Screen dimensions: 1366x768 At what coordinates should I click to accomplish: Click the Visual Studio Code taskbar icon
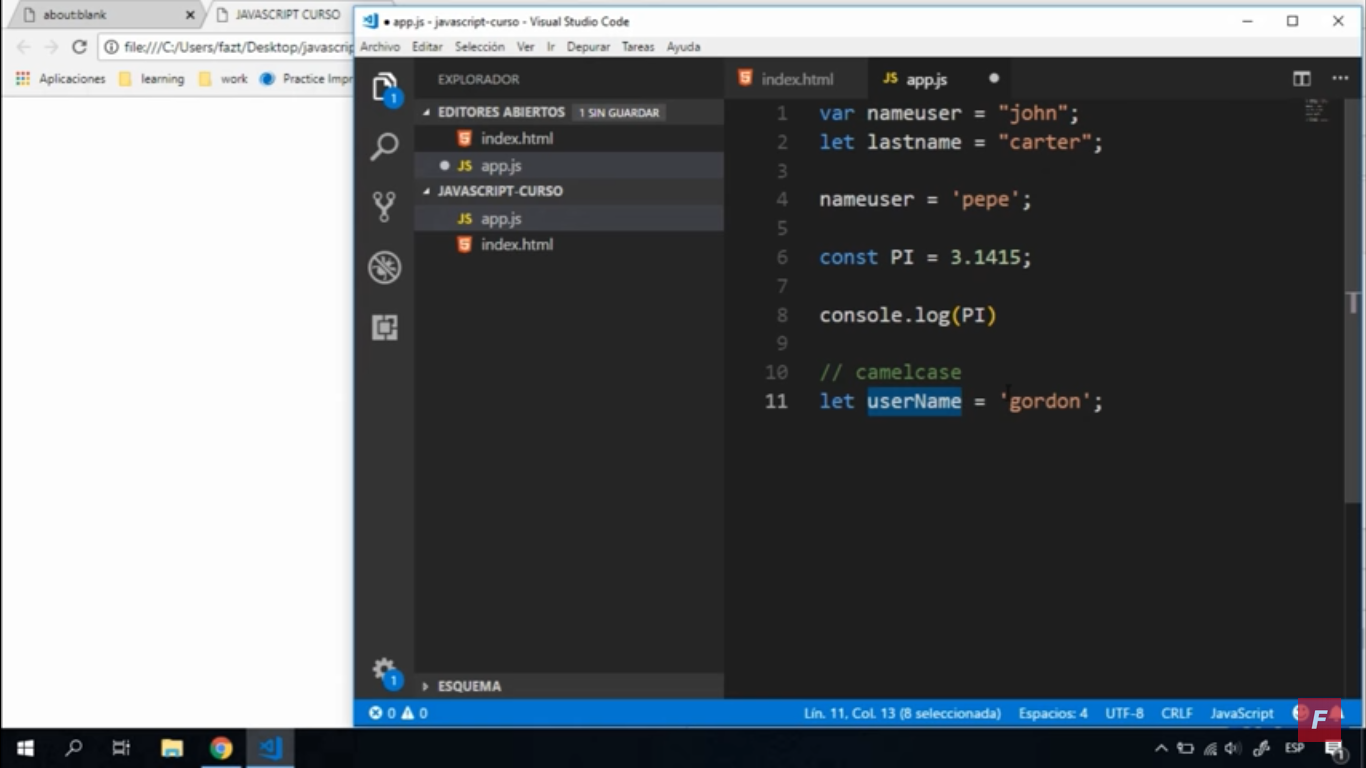[270, 748]
